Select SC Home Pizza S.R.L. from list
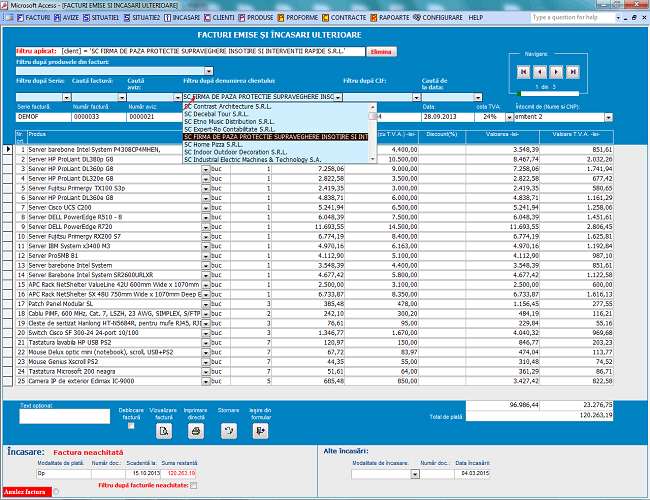The width and height of the screenshot is (650, 500). point(276,145)
